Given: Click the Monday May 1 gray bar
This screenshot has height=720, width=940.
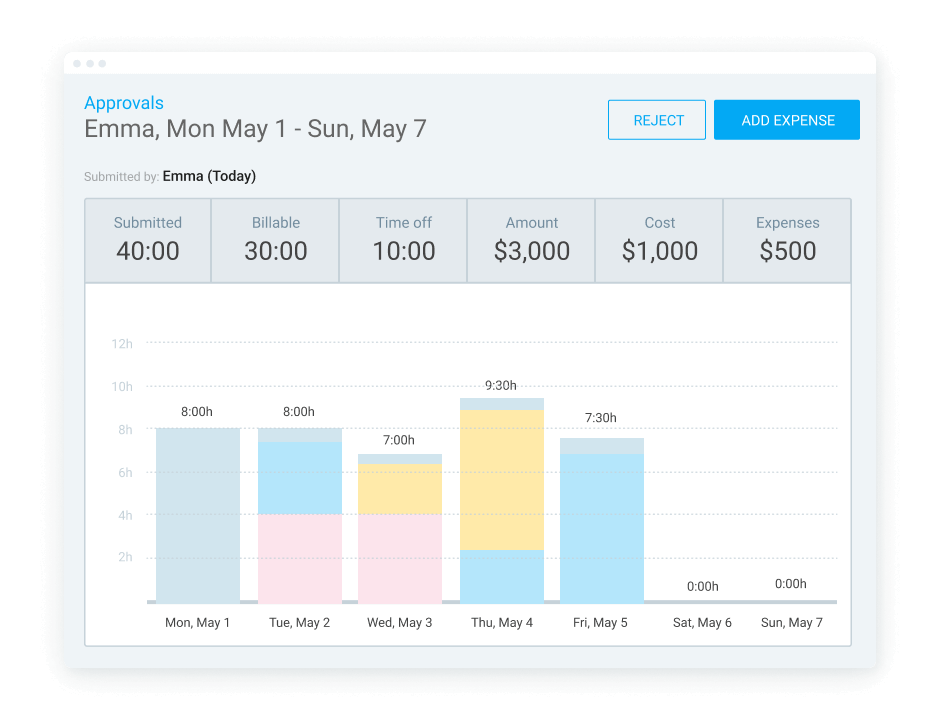Looking at the screenshot, I should coord(198,515).
